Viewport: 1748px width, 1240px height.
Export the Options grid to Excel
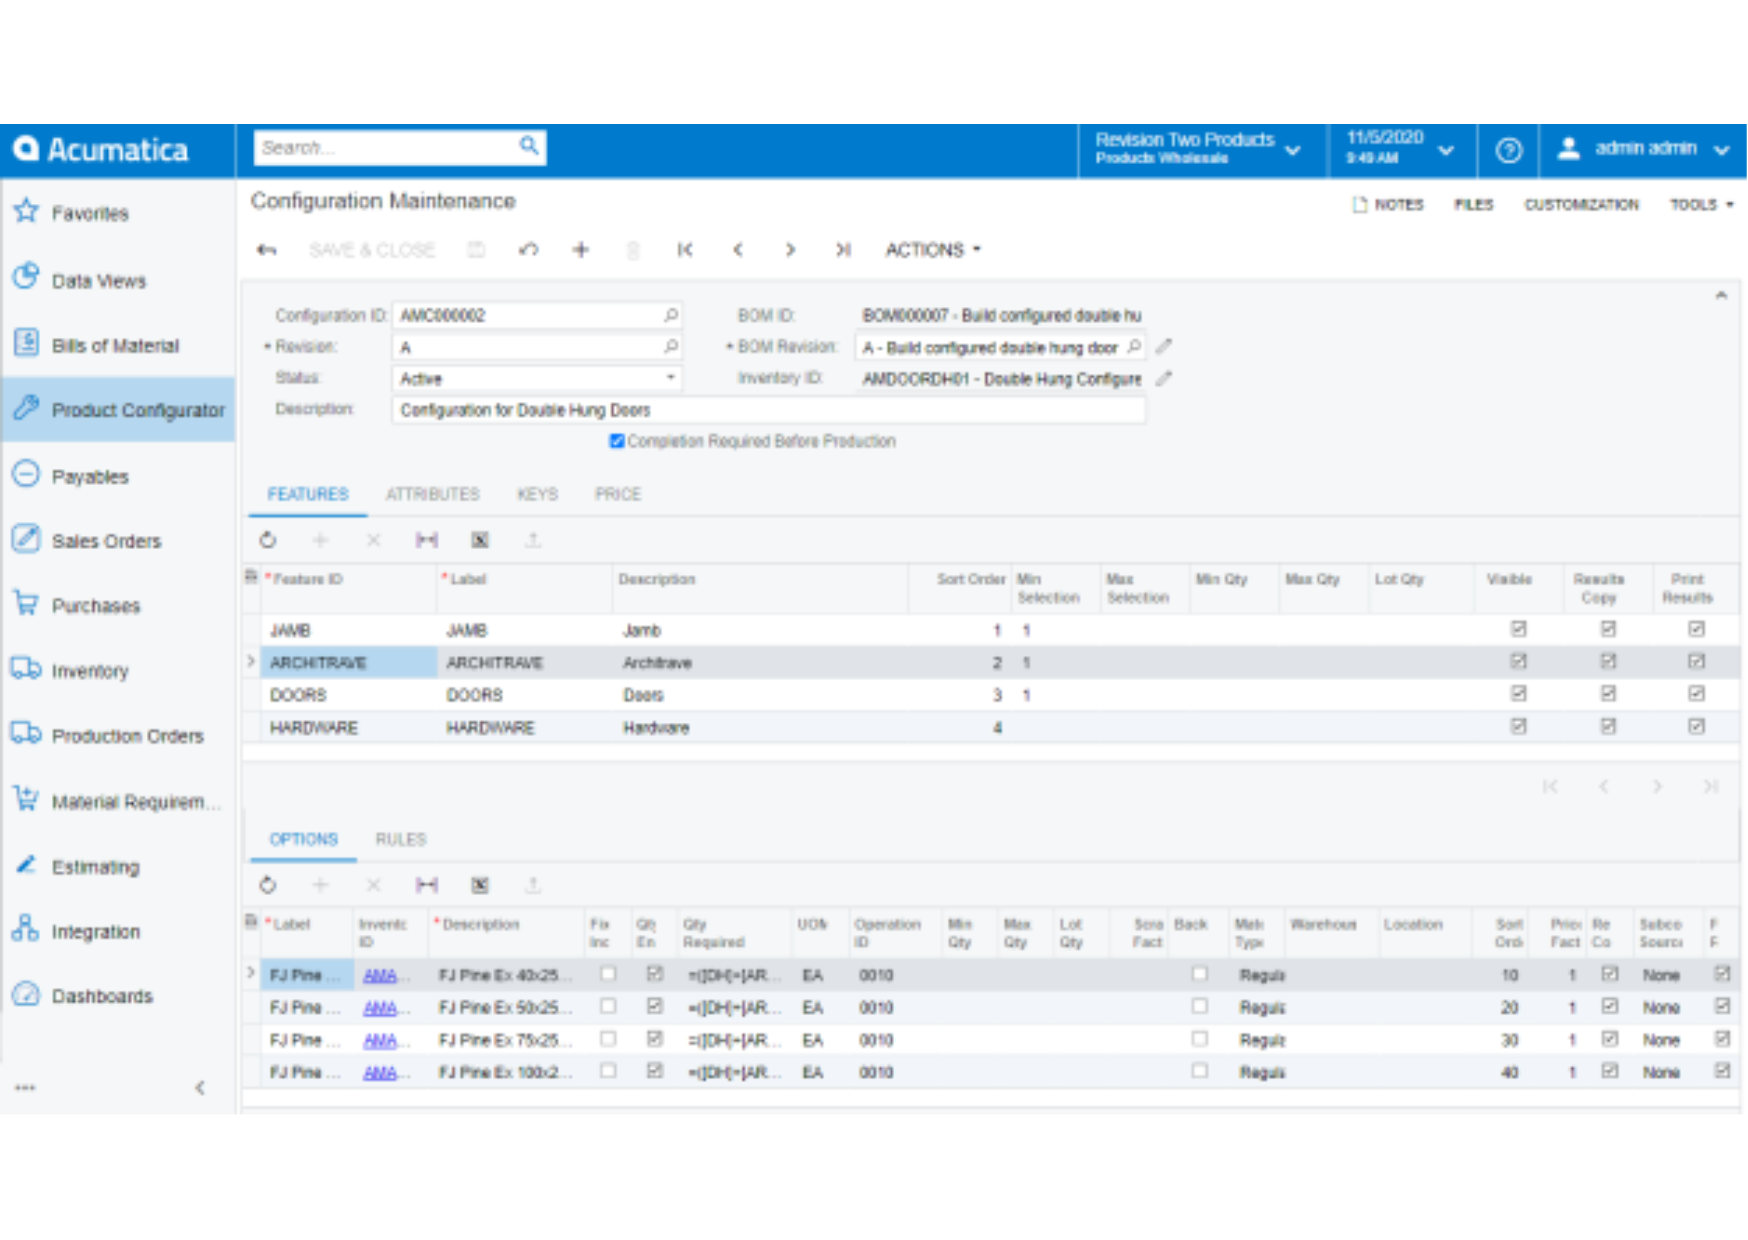[x=480, y=885]
